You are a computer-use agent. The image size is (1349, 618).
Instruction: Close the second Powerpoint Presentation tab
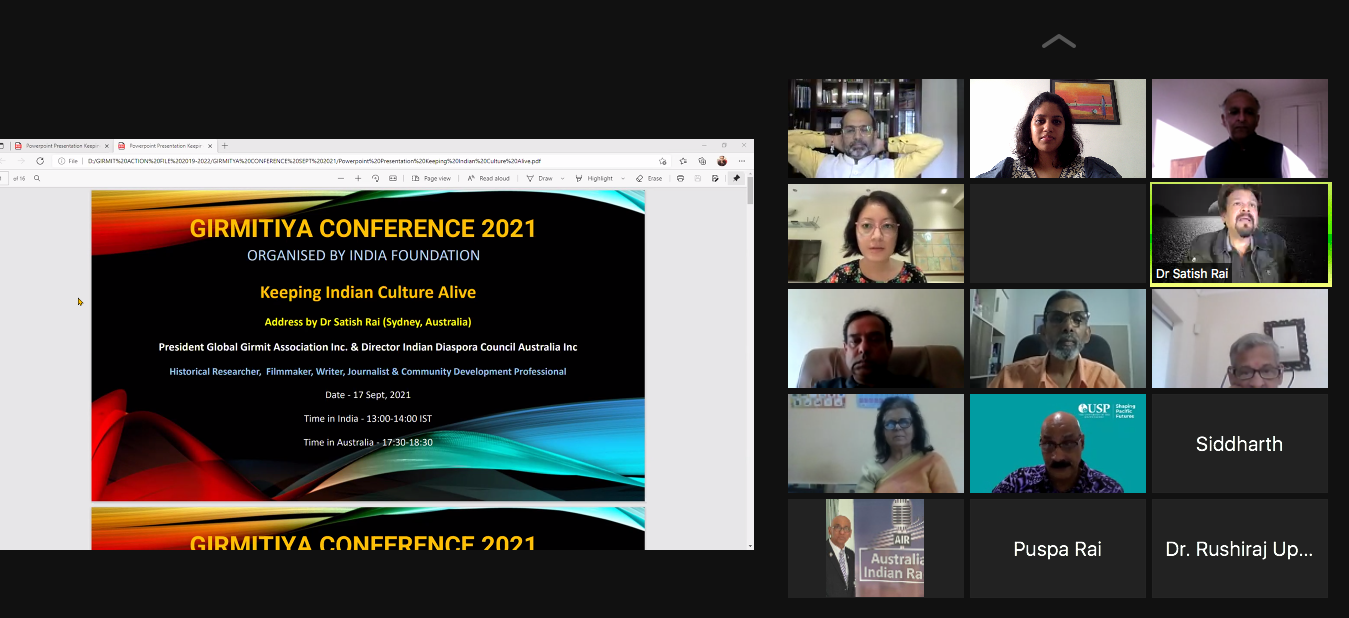(x=209, y=145)
